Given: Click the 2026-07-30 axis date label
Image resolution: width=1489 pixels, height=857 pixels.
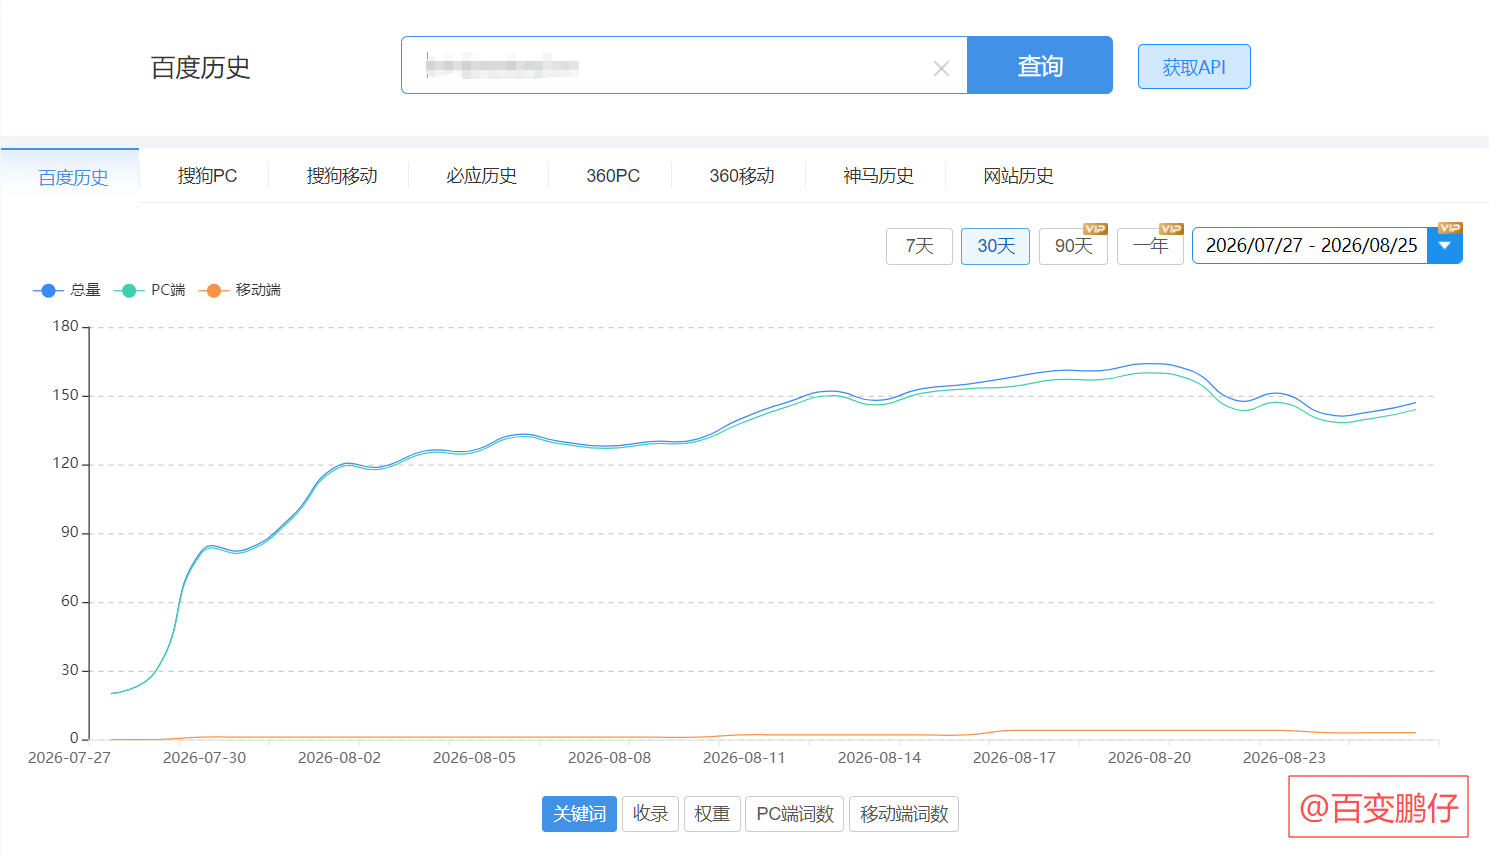Looking at the screenshot, I should (x=204, y=758).
